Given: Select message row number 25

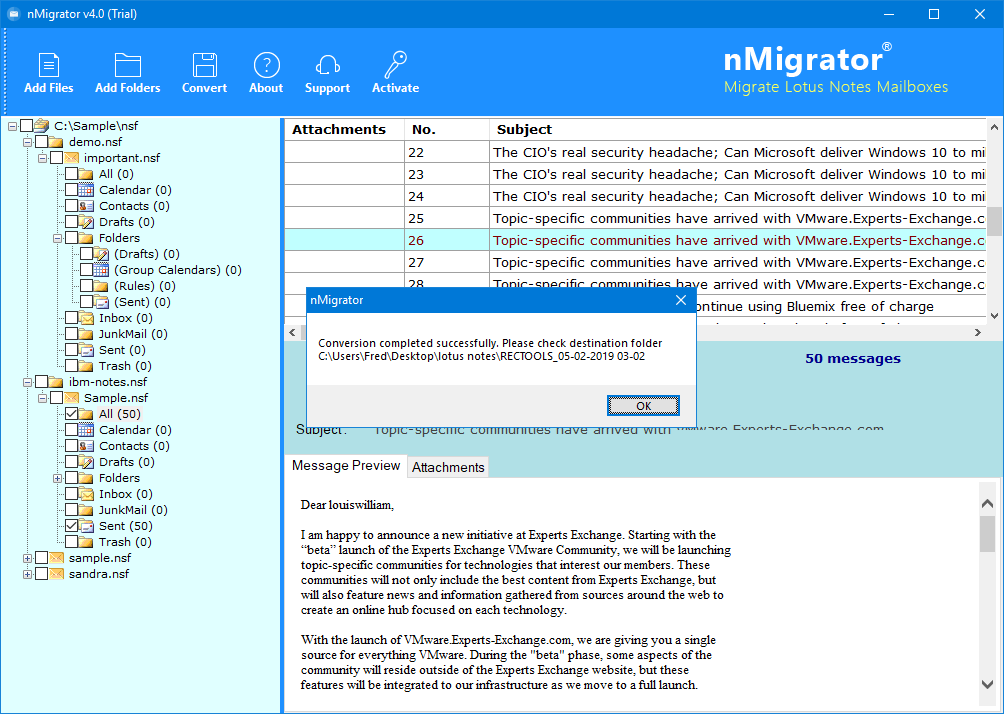Looking at the screenshot, I should pos(635,218).
